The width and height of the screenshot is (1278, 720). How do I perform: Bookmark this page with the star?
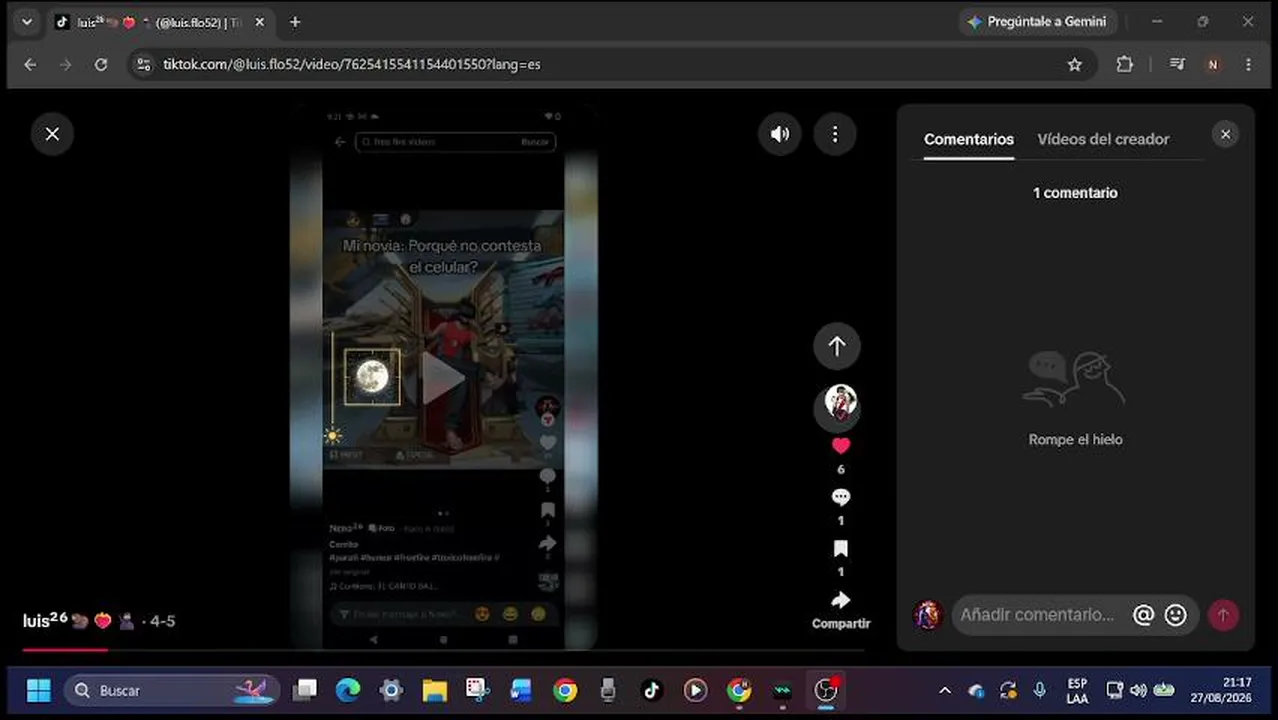(x=1075, y=64)
